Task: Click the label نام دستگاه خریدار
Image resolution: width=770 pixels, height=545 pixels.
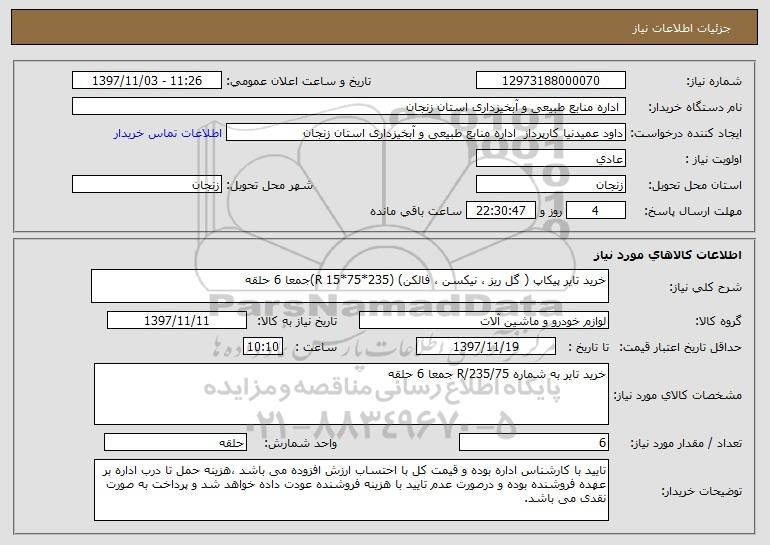Action: [x=695, y=107]
